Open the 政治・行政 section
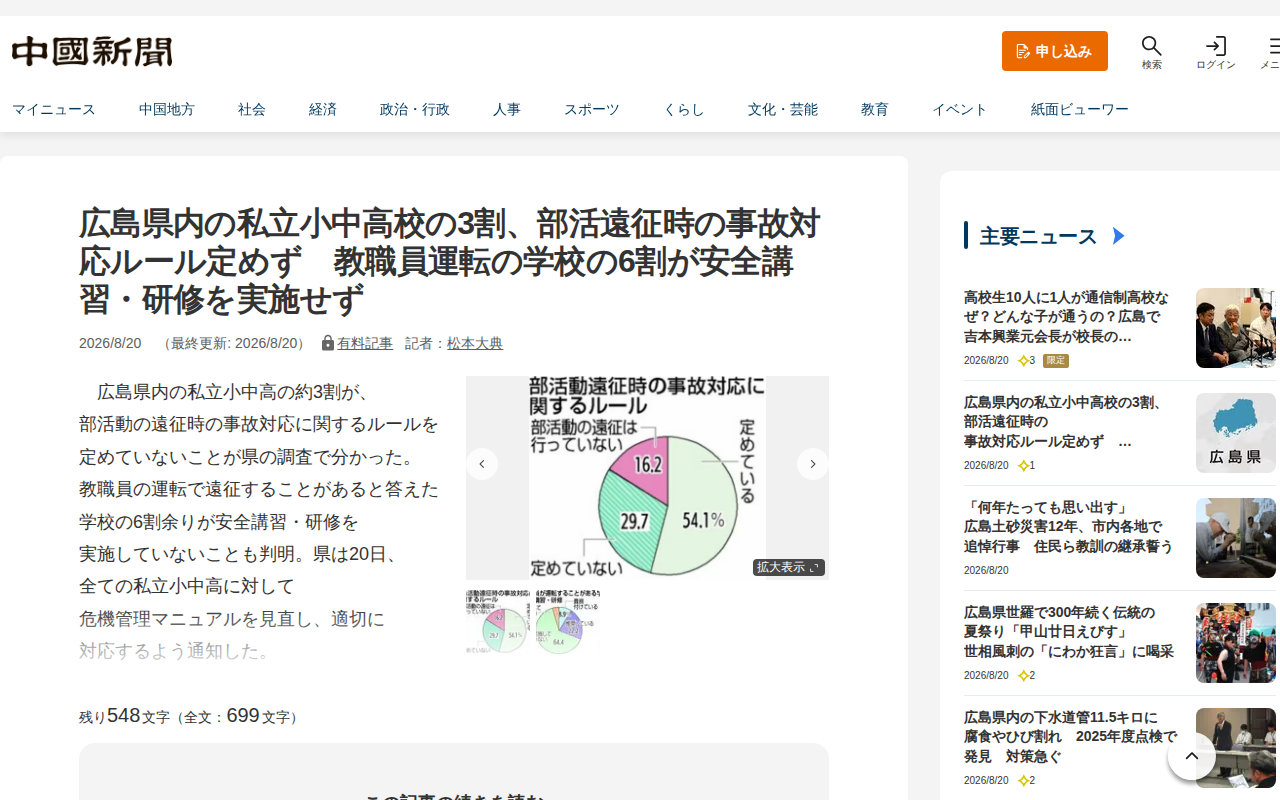1280x800 pixels. coord(415,109)
